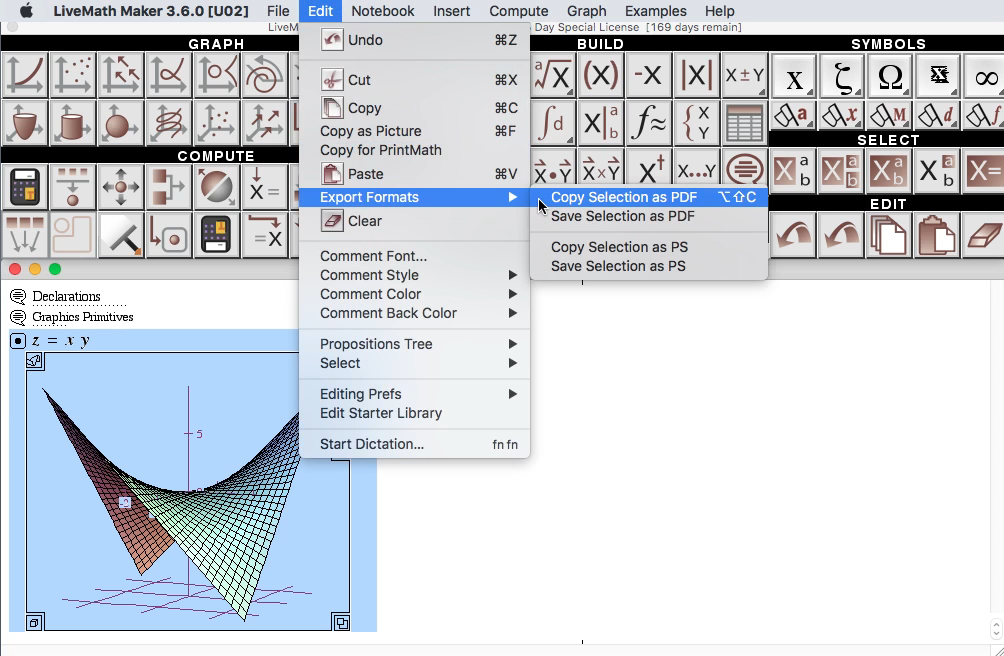The height and width of the screenshot is (656, 1004).
Task: Click the paste clipboard icon in EDIT palette
Action: click(x=937, y=236)
